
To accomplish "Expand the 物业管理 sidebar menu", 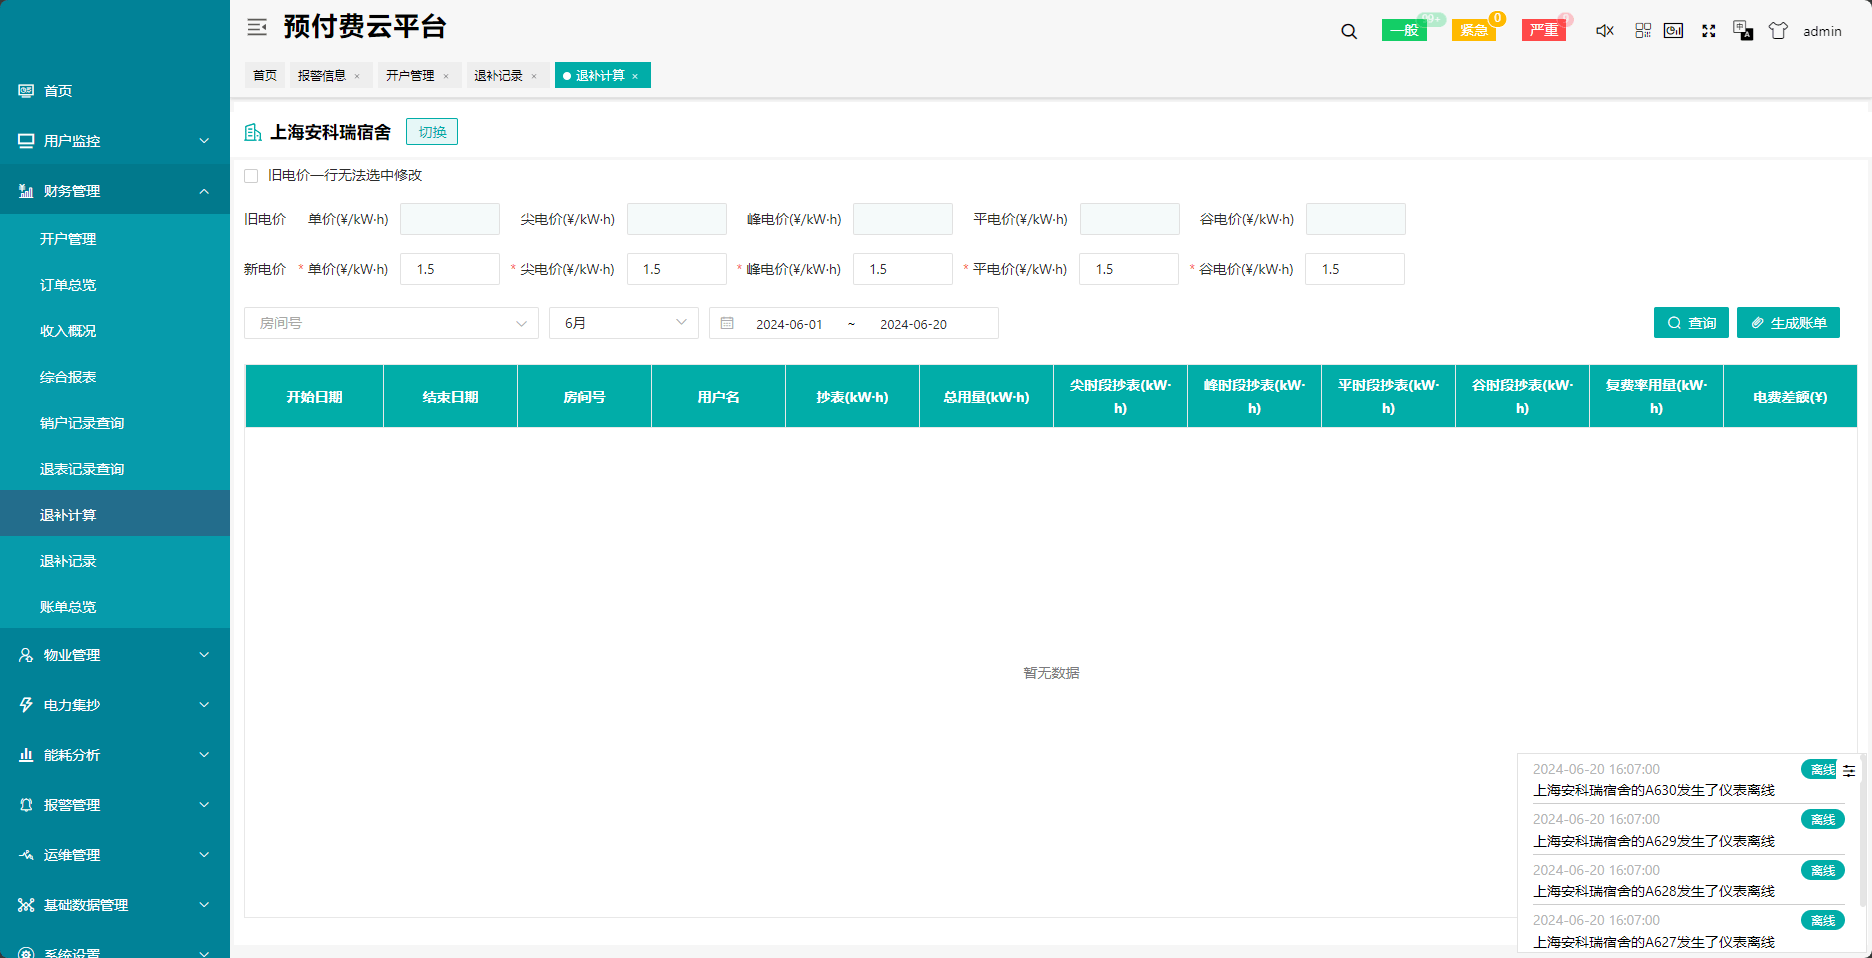I will (115, 655).
